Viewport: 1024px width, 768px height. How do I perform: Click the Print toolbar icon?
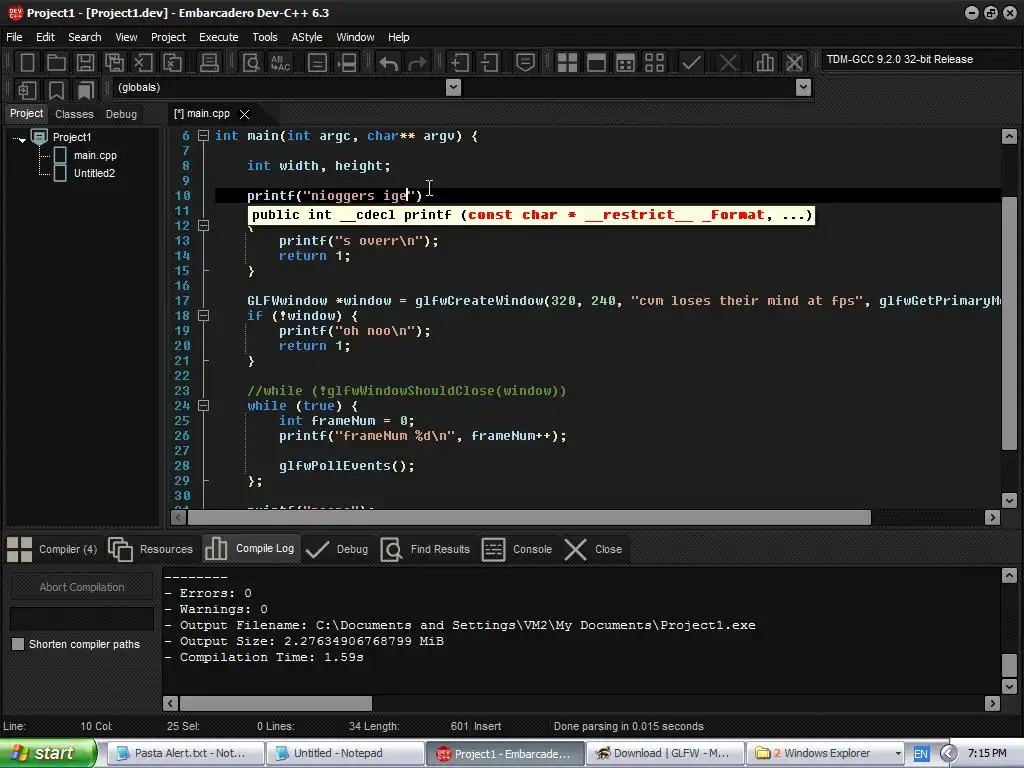pos(209,63)
